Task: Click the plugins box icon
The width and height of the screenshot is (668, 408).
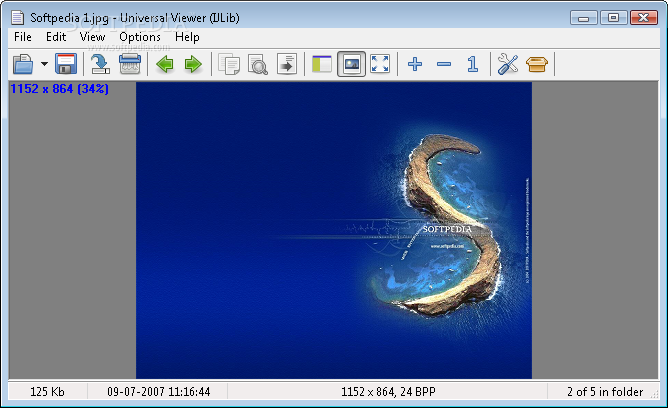Action: 537,64
